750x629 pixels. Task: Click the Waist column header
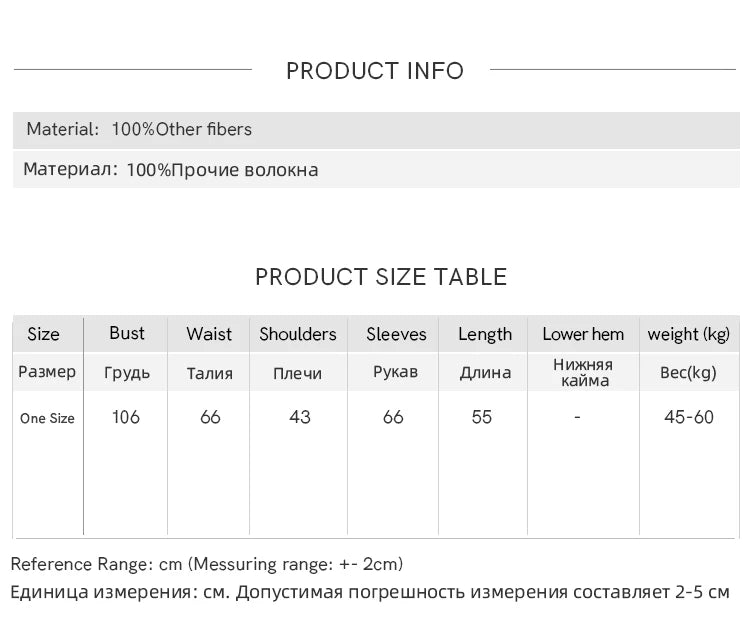pos(209,334)
